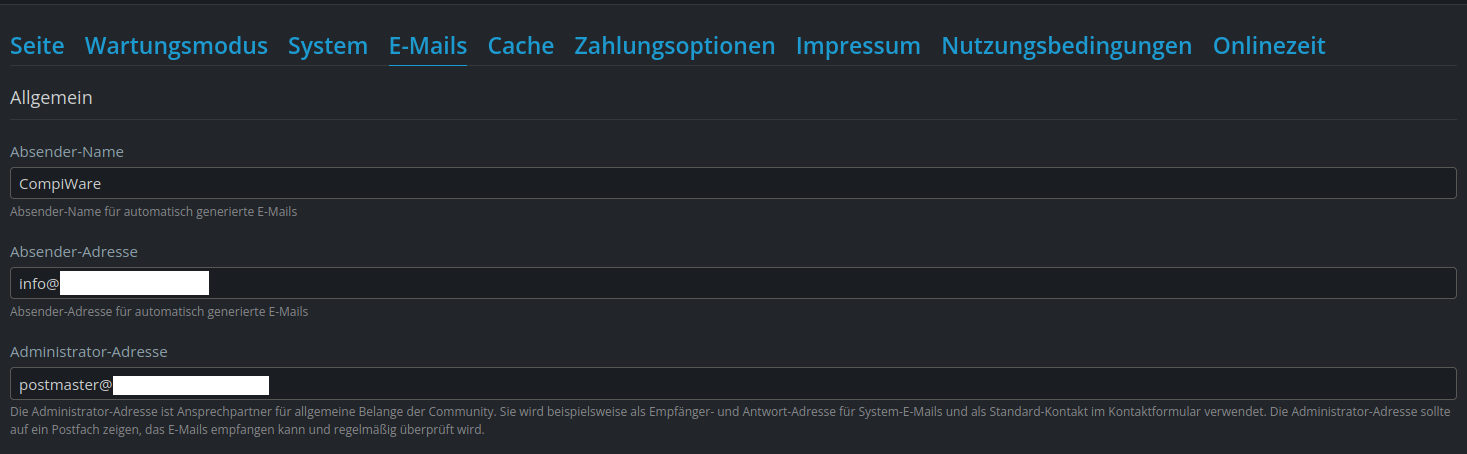Select the System tab

(328, 46)
